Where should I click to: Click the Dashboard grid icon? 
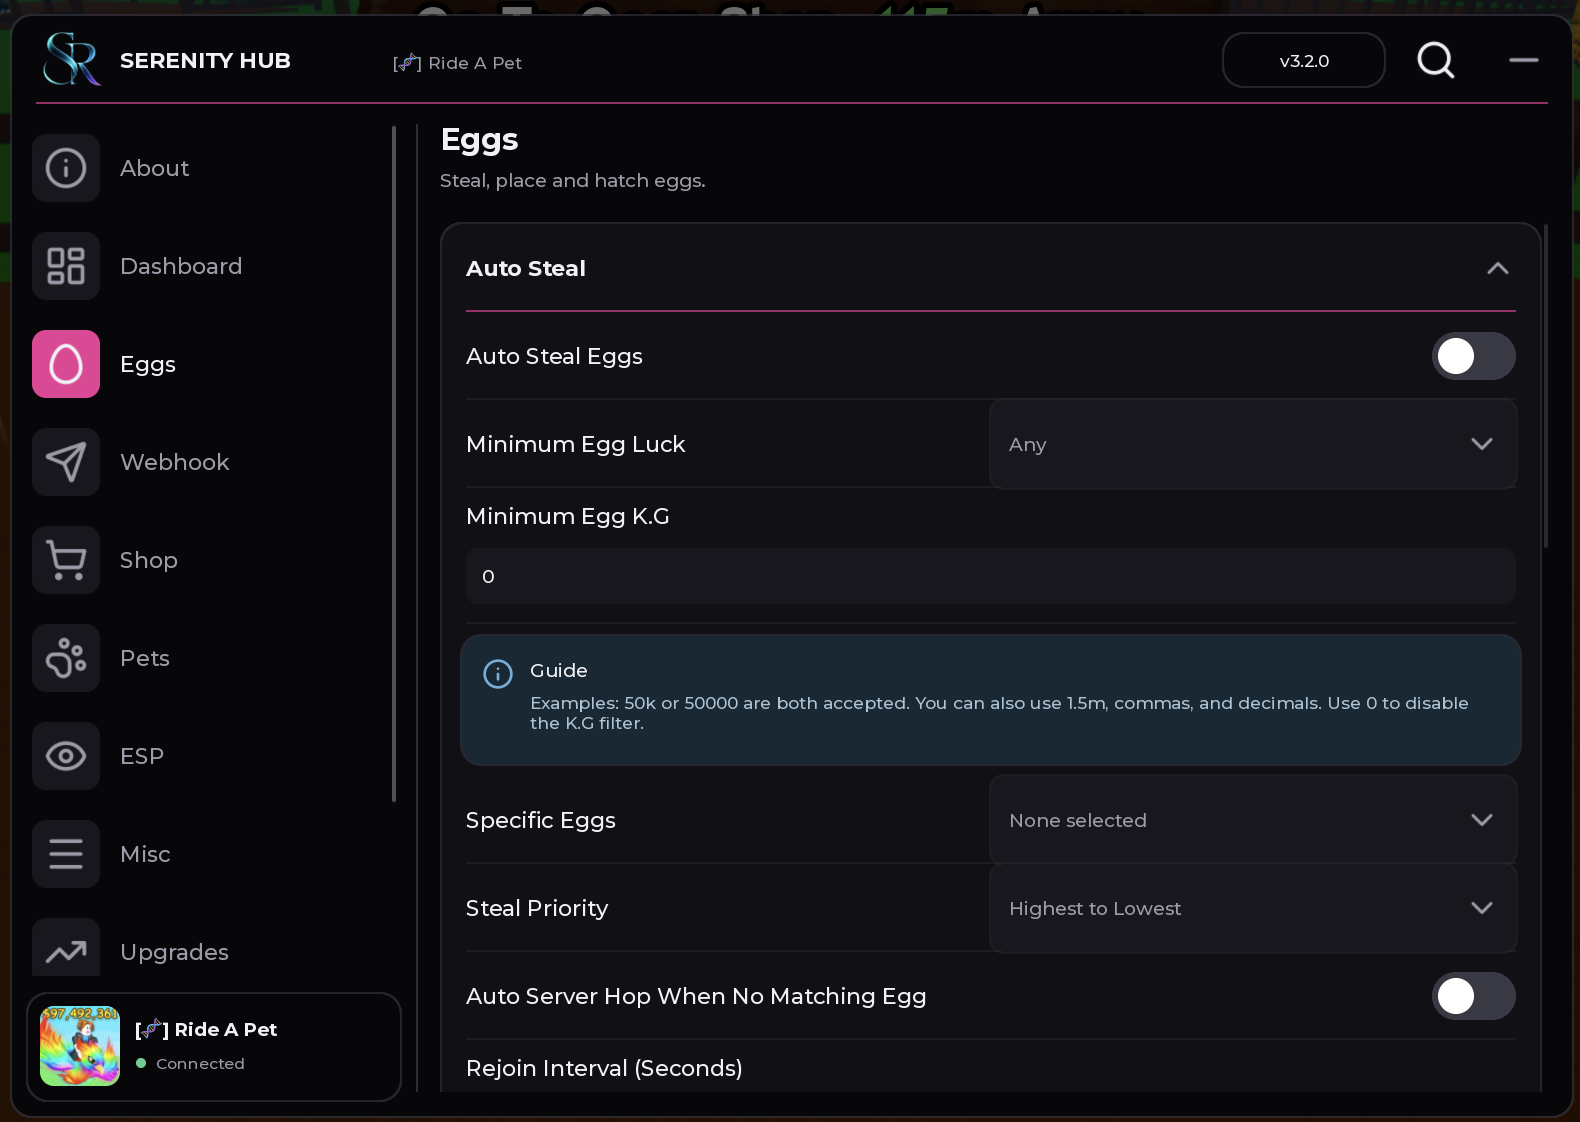tap(66, 266)
